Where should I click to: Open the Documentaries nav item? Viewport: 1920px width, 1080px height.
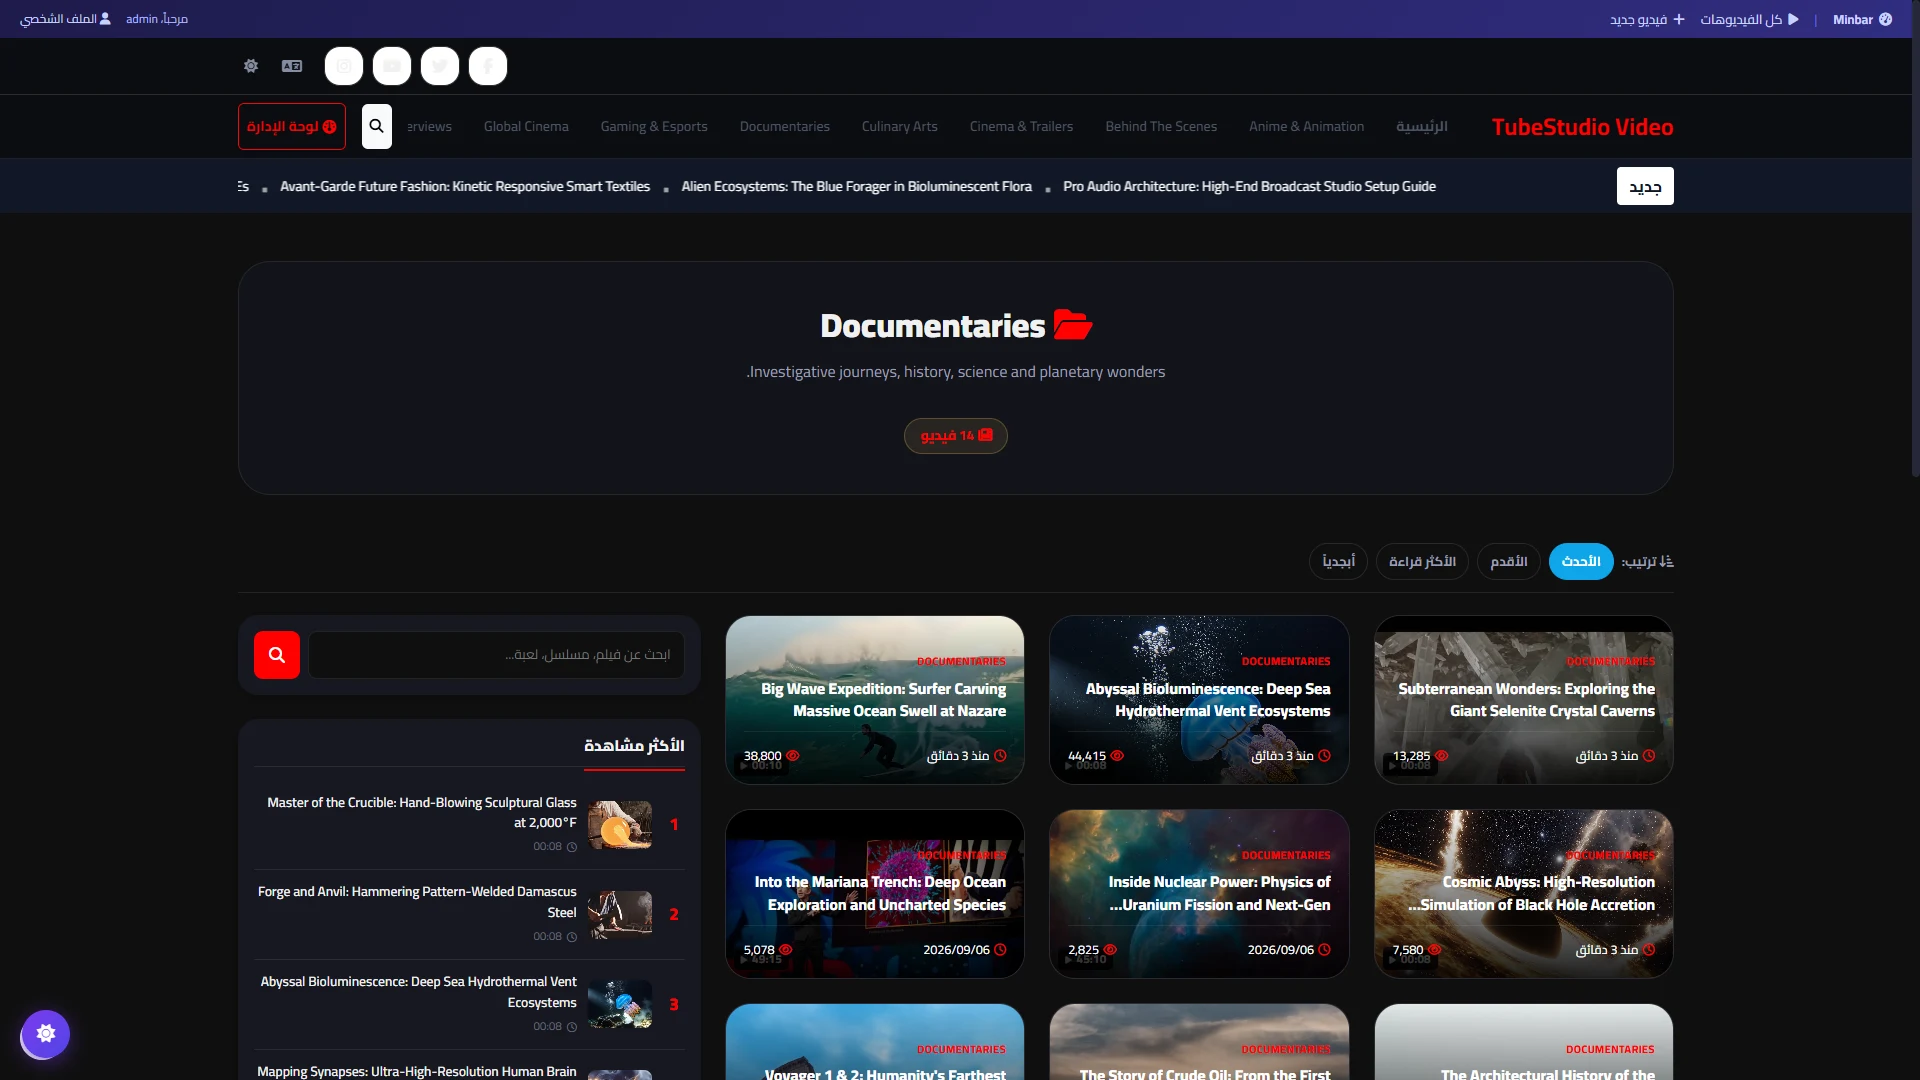785,126
